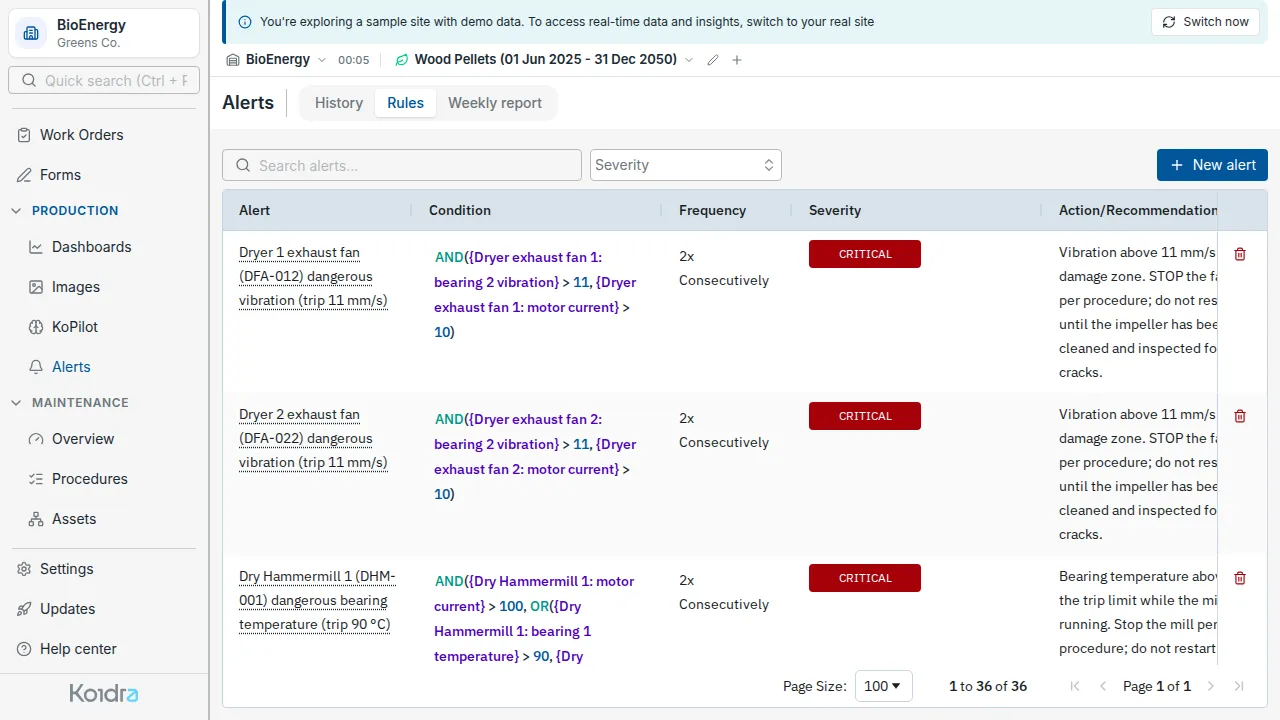Click the Switch now button
Image resolution: width=1280 pixels, height=720 pixels.
coord(1205,22)
